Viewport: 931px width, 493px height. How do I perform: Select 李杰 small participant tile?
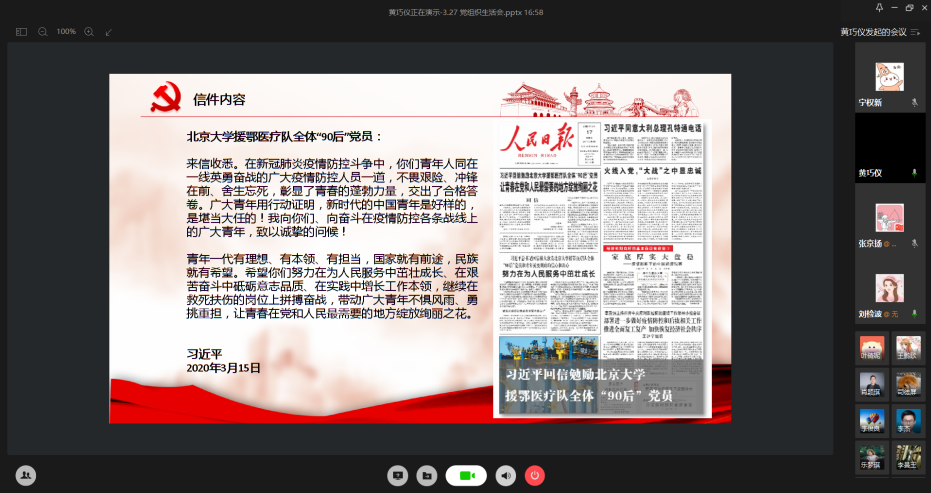click(908, 421)
